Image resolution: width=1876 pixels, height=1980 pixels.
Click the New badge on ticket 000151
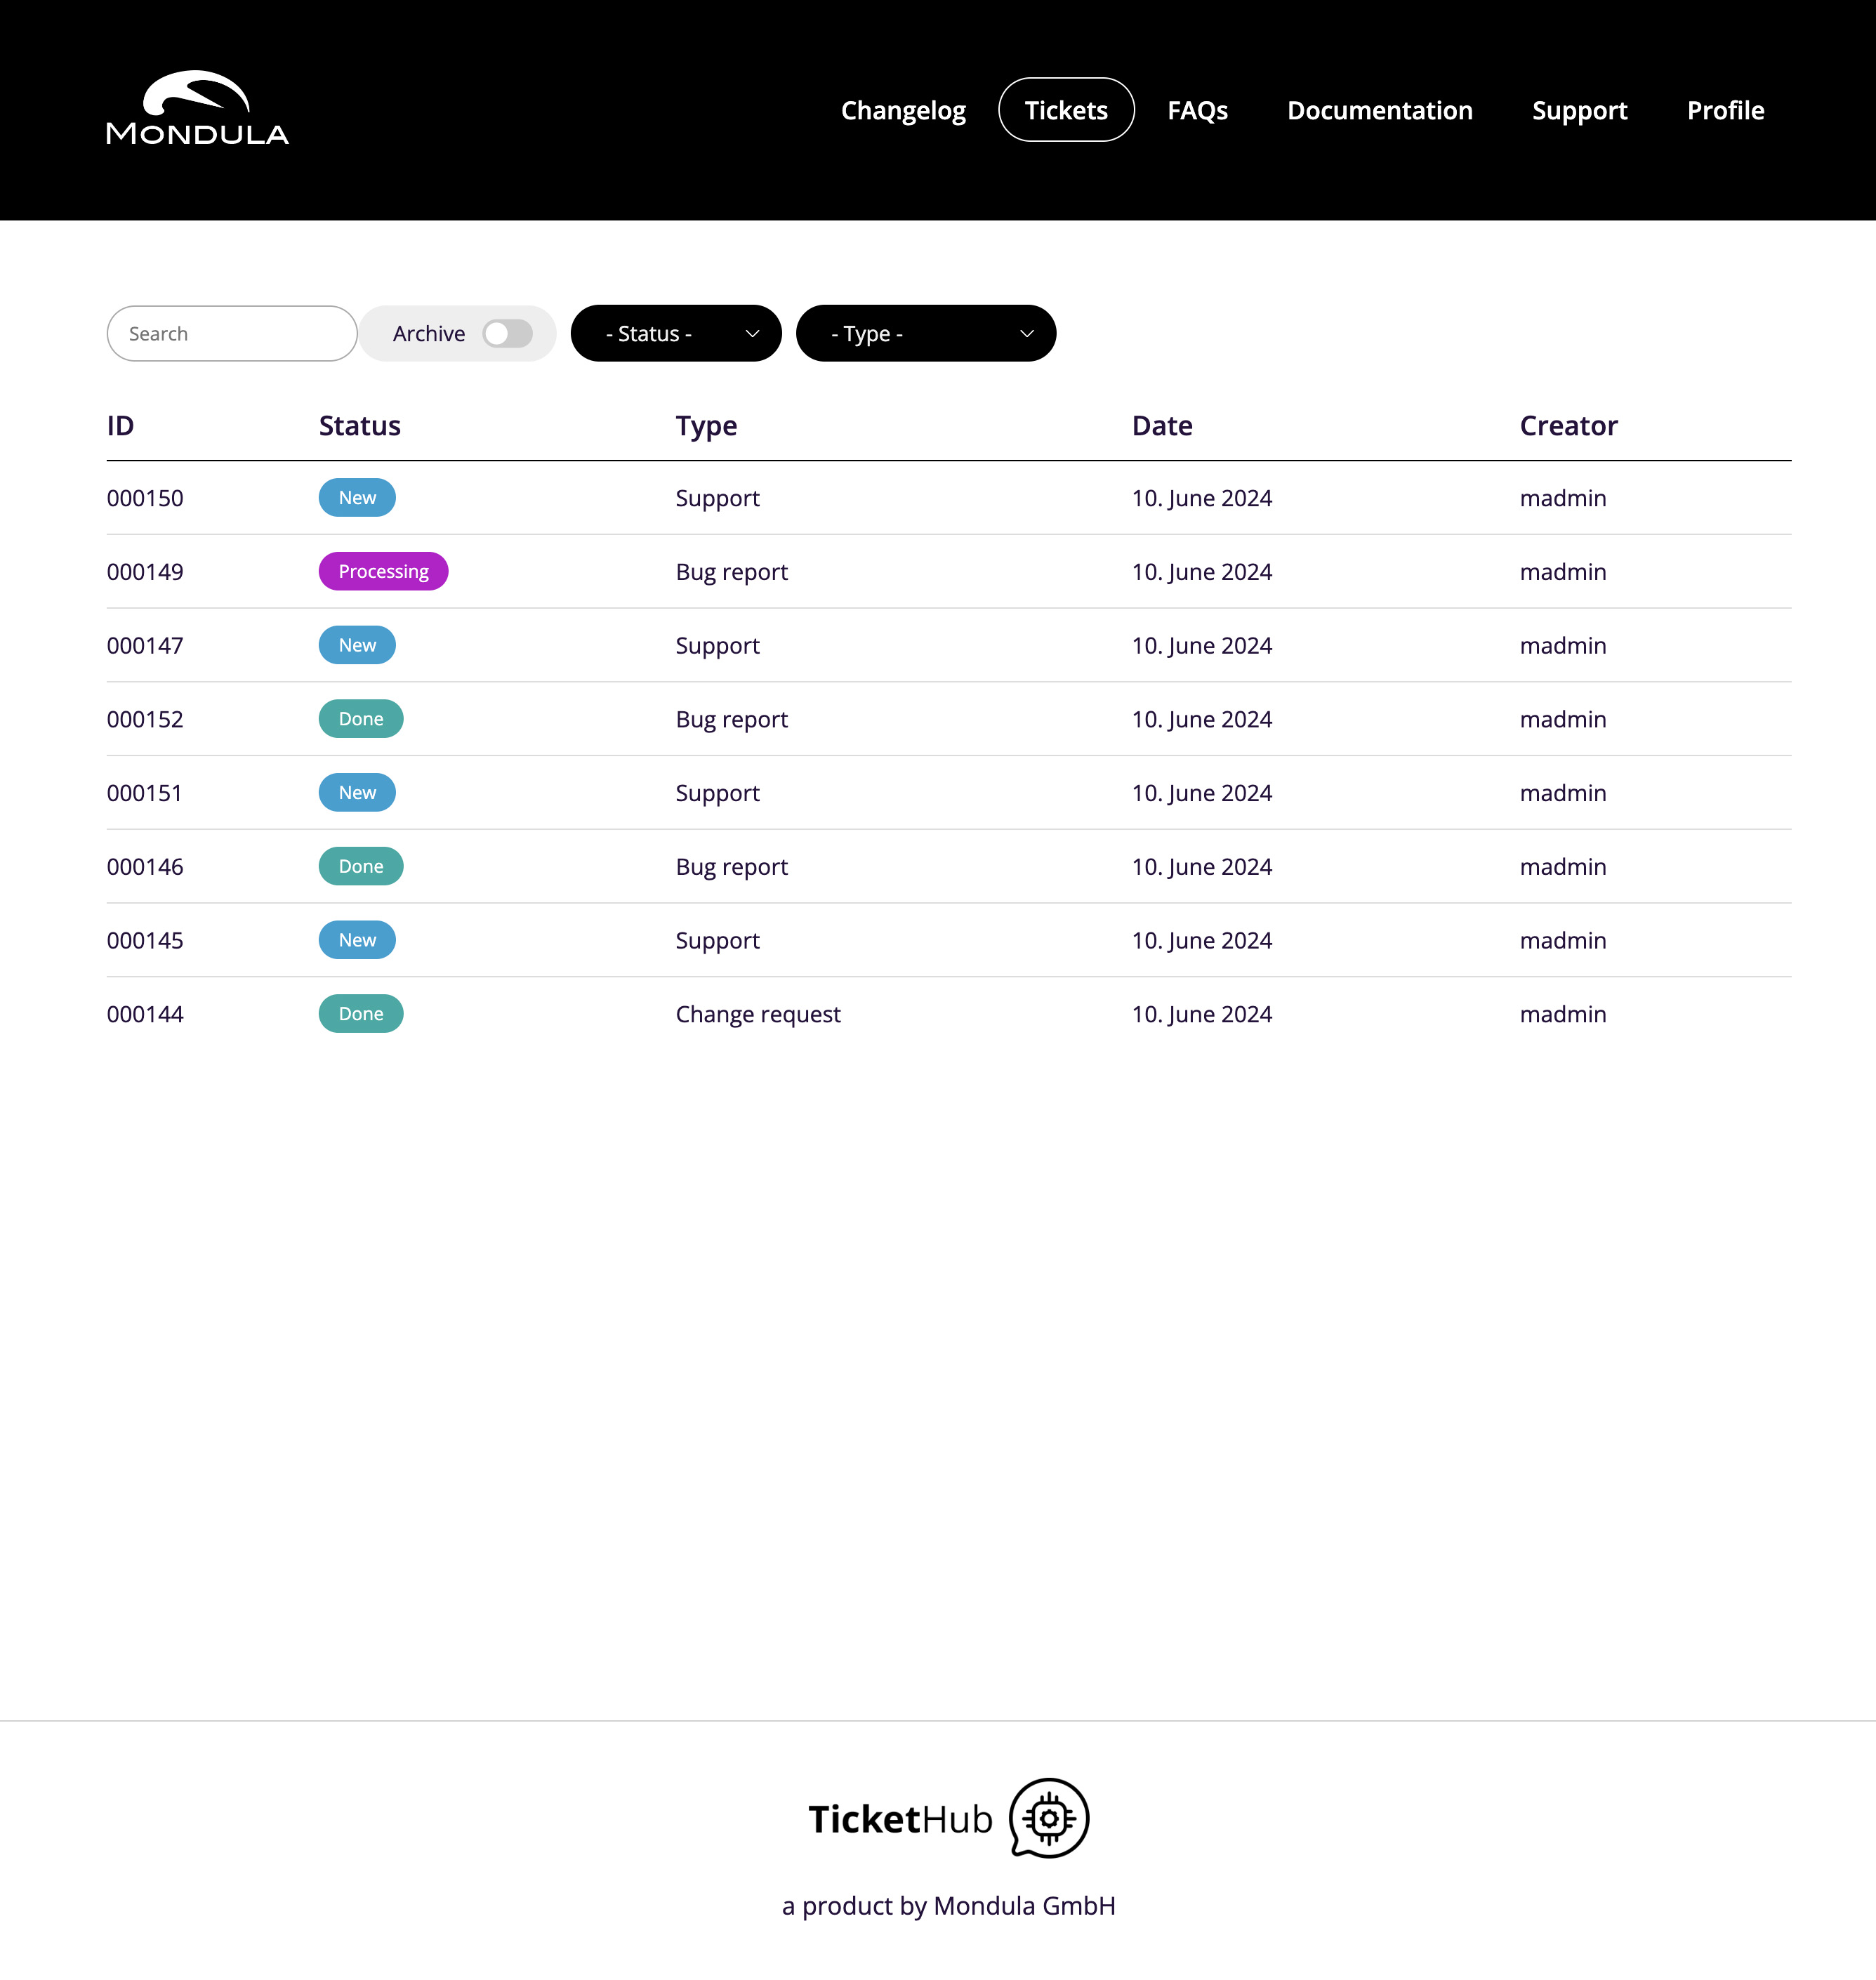coord(357,793)
